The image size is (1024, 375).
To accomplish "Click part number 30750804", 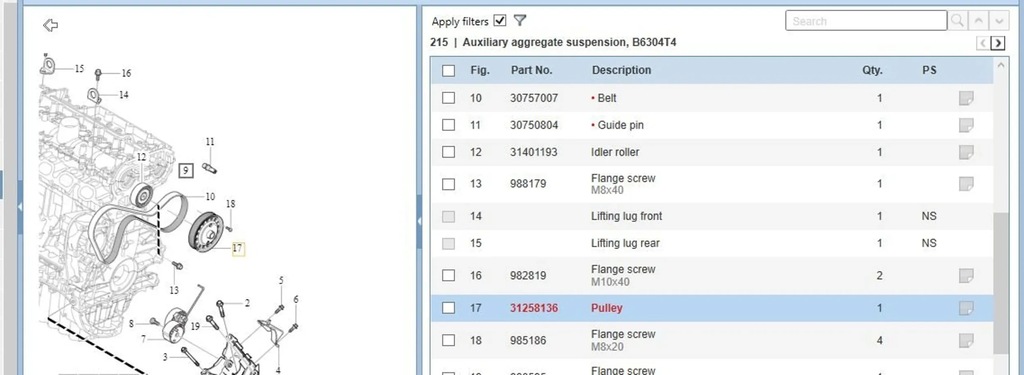I will coord(534,125).
